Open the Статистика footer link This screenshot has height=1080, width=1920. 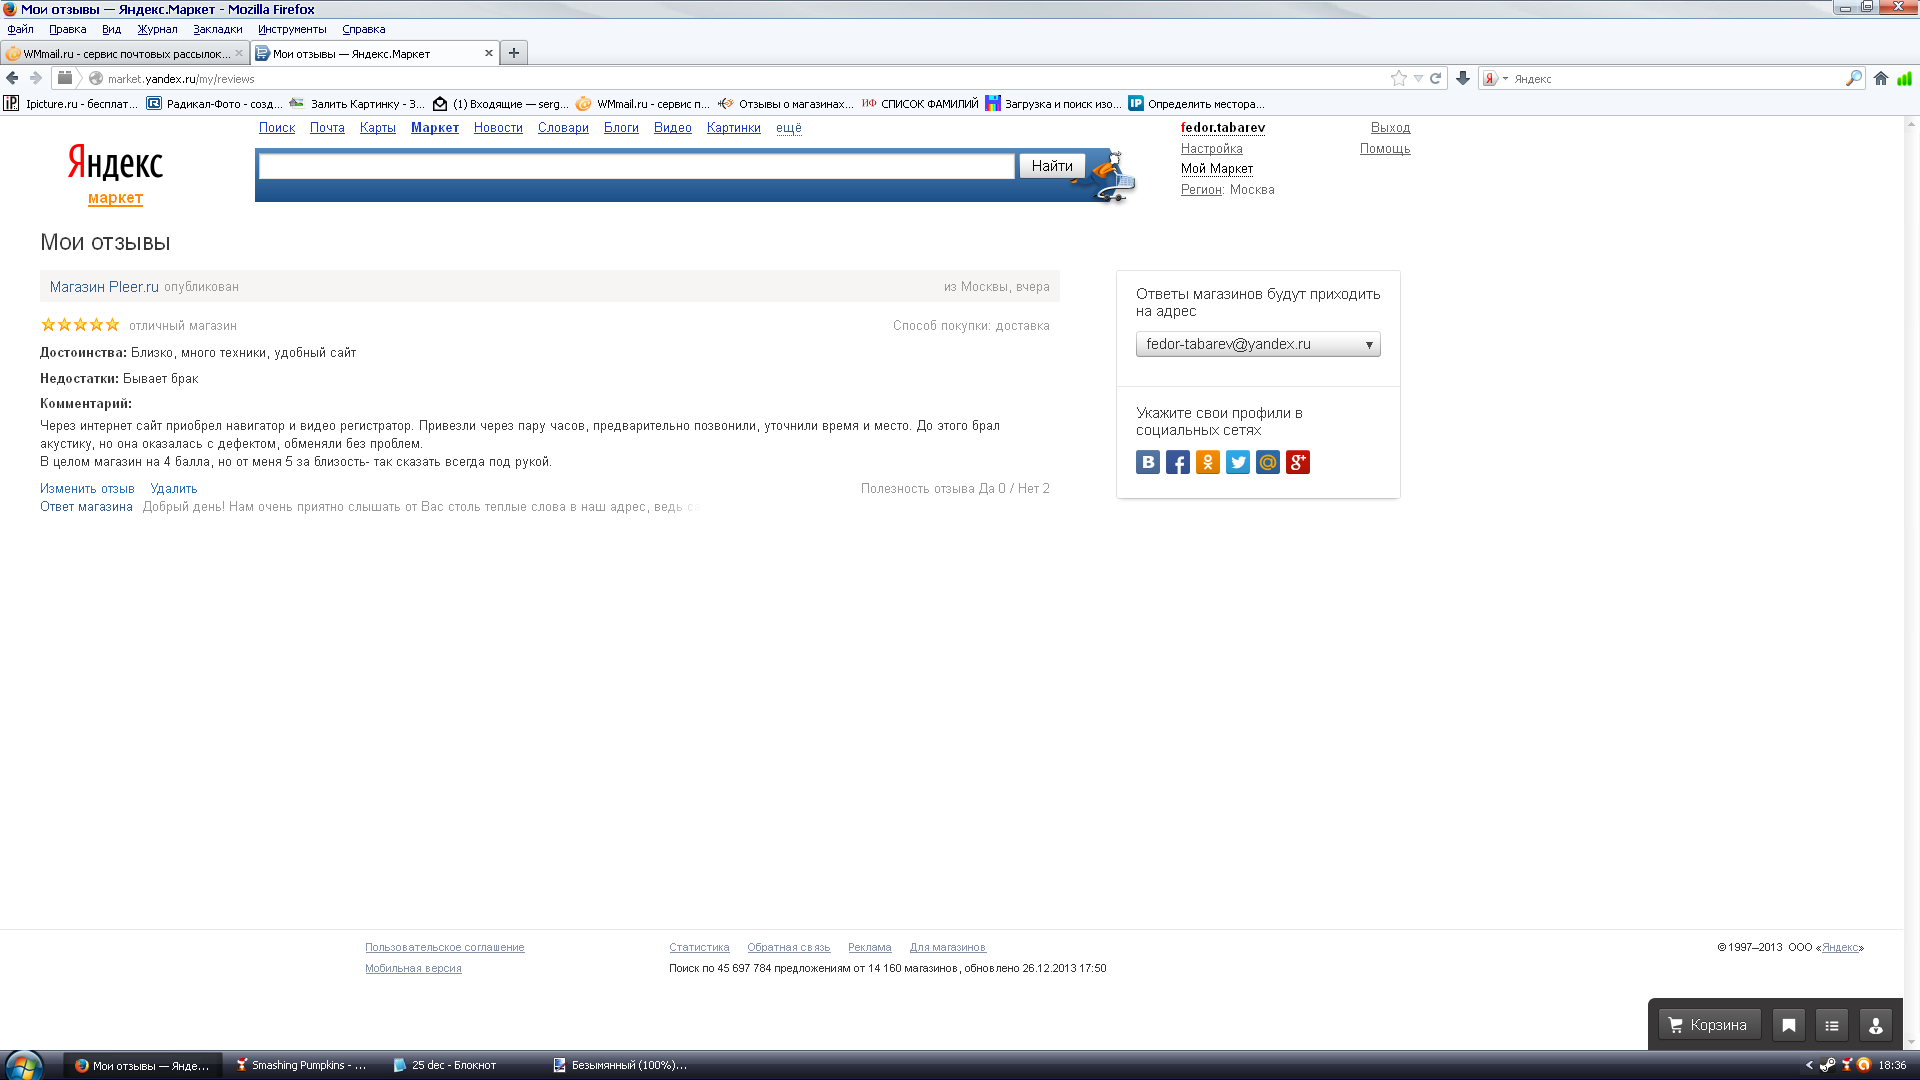pyautogui.click(x=699, y=947)
